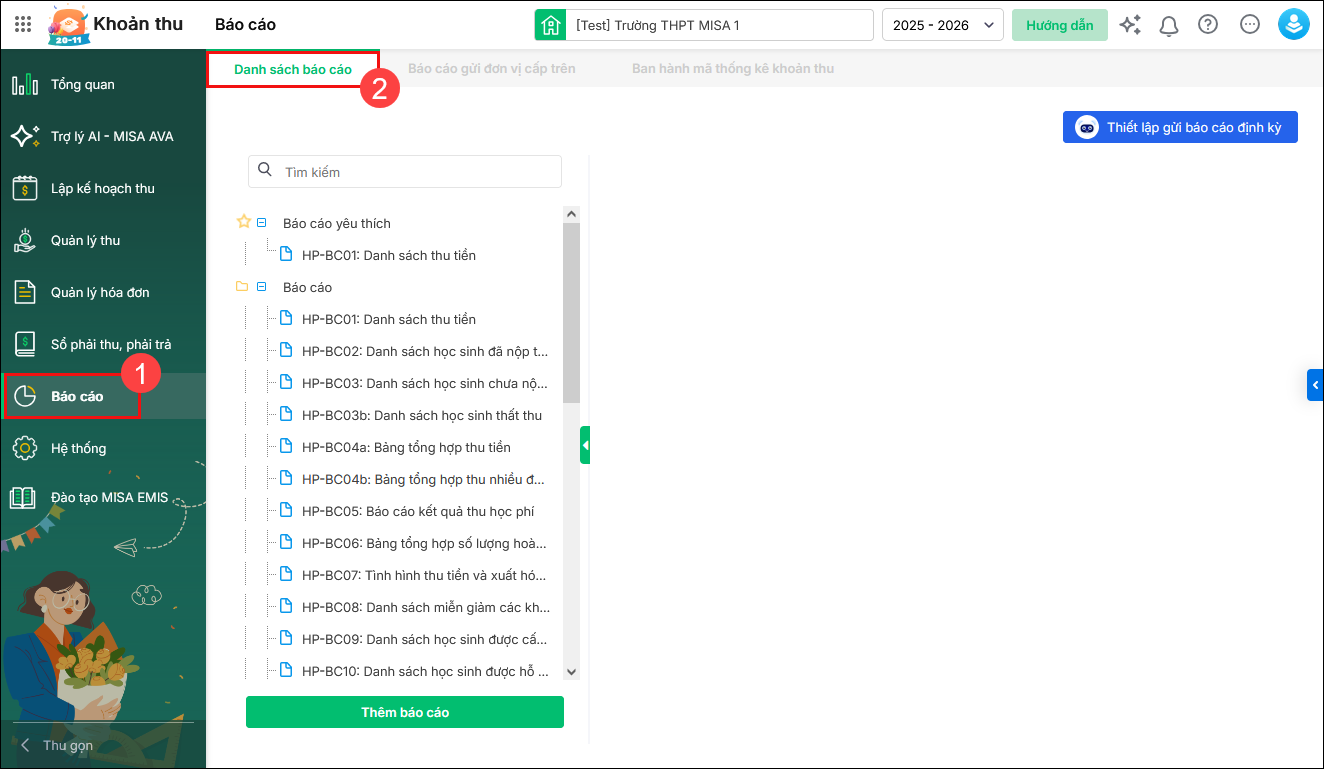Click the report list scrollbar up arrow
1324x769 pixels.
tap(571, 214)
